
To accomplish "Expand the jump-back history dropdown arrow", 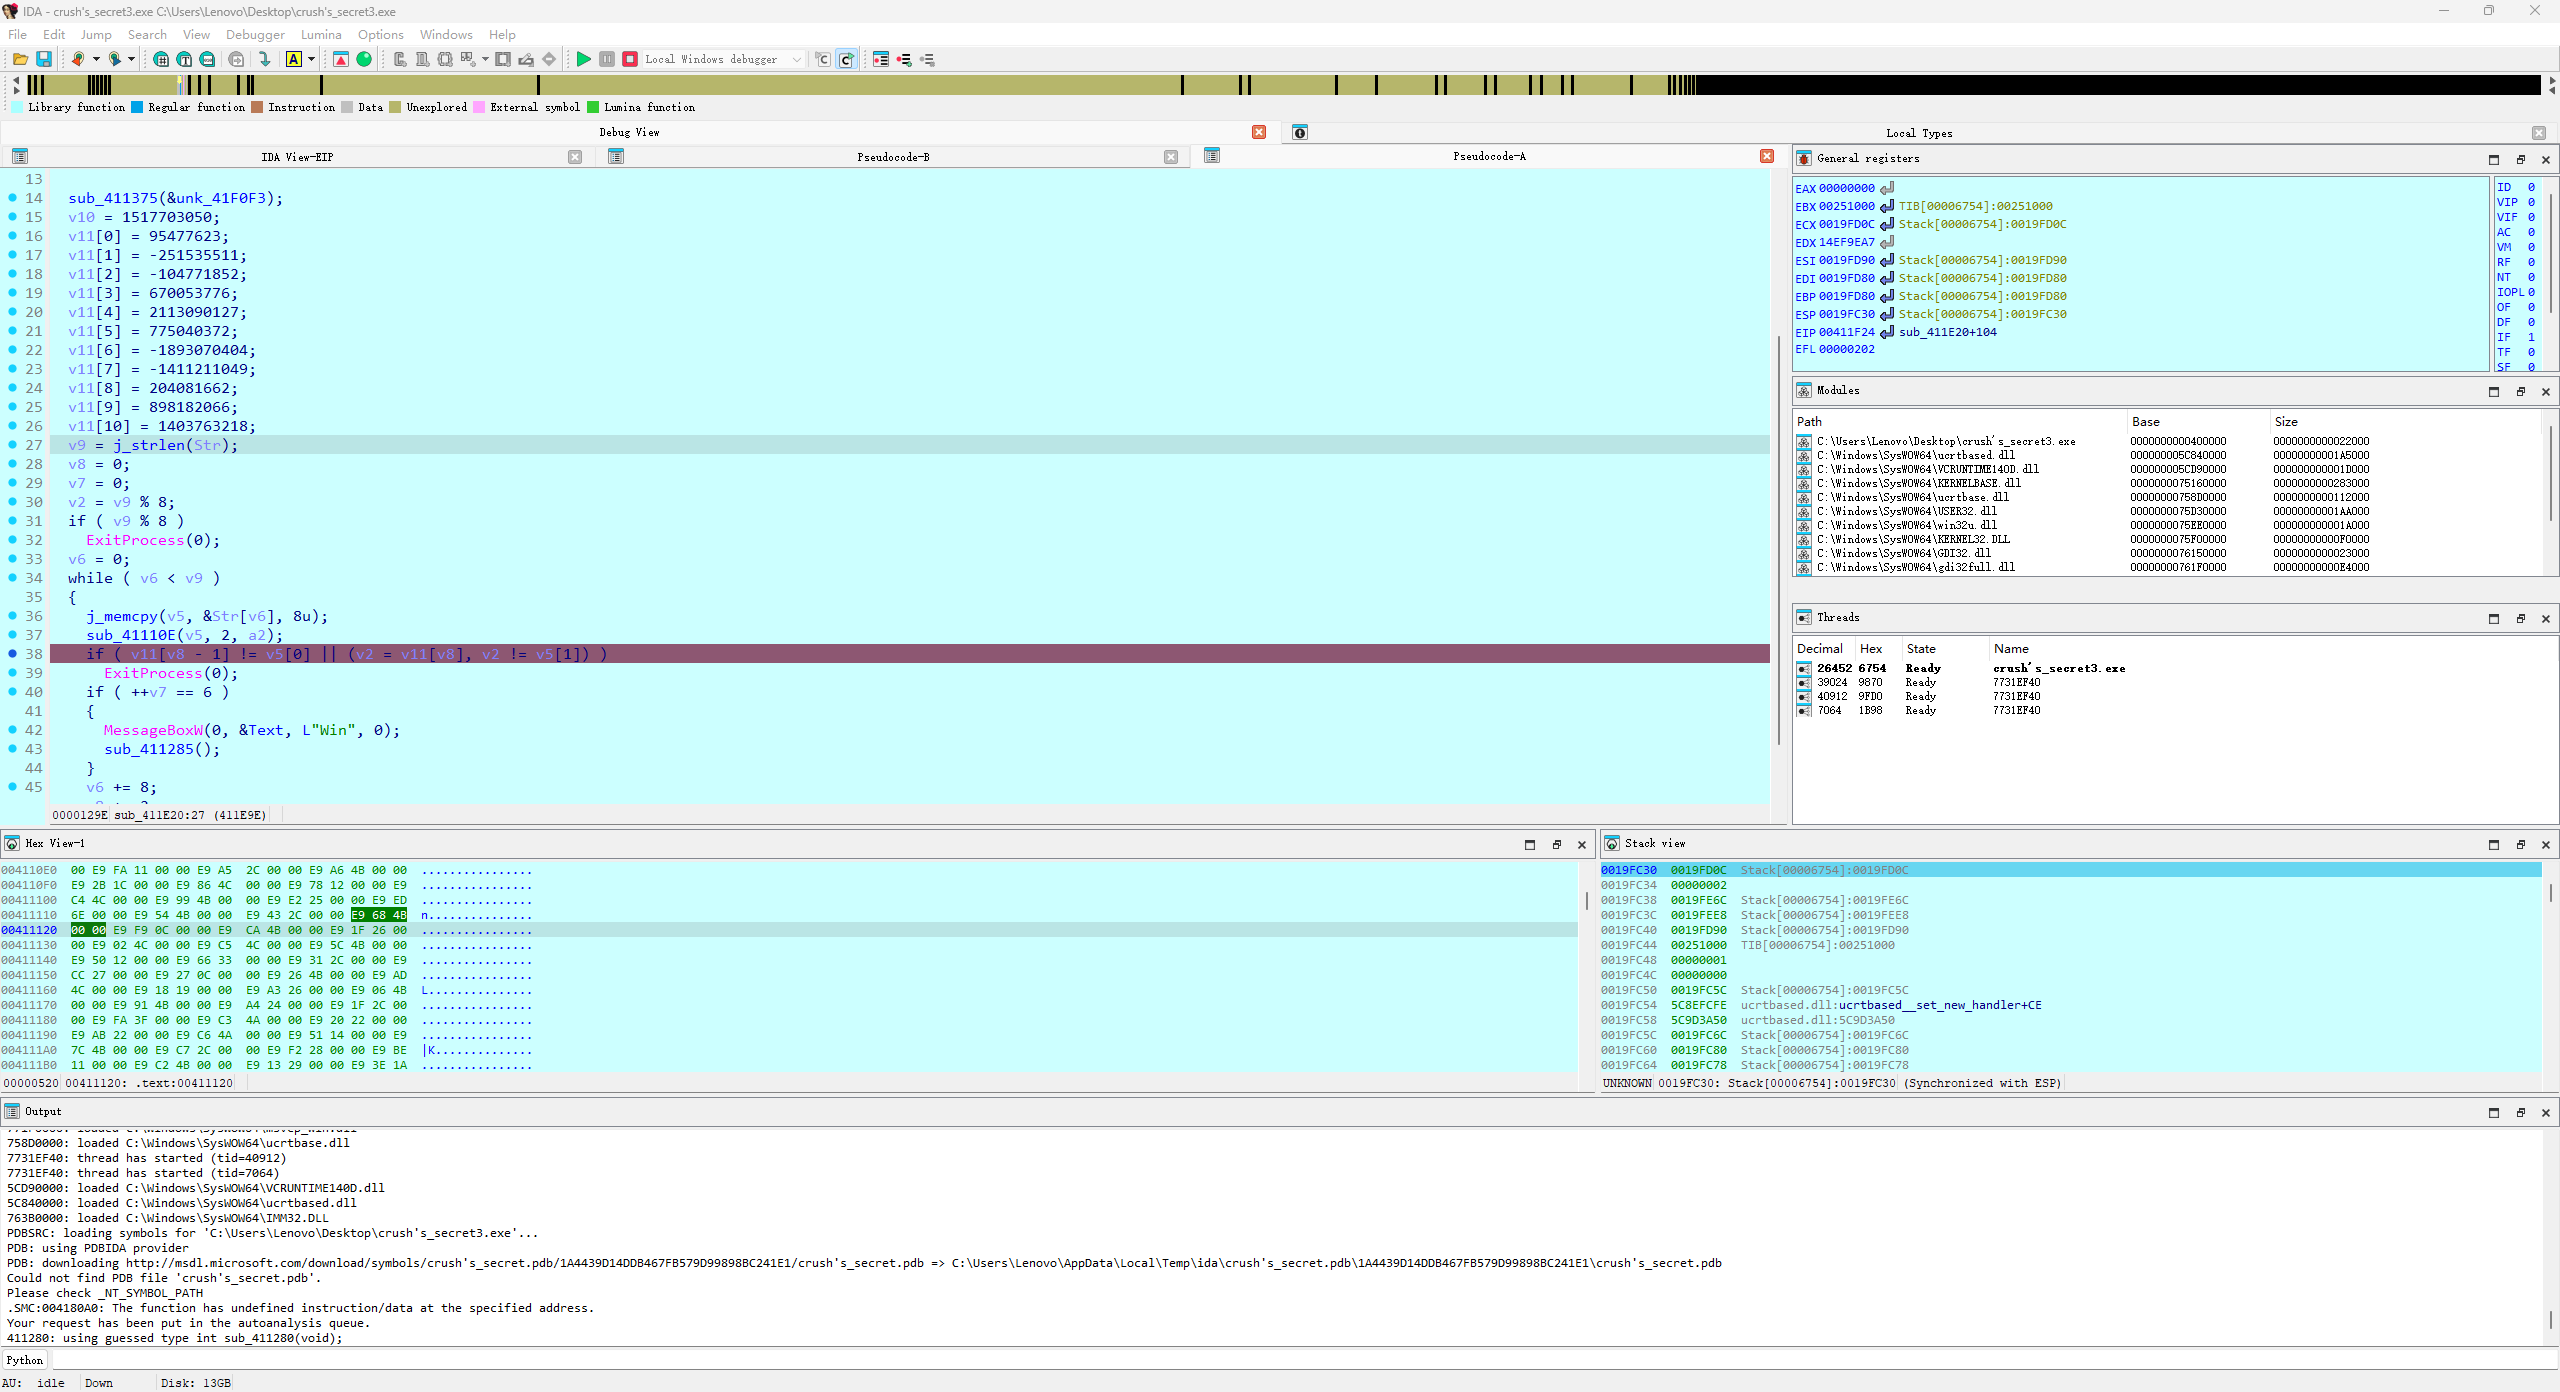I will tap(96, 60).
